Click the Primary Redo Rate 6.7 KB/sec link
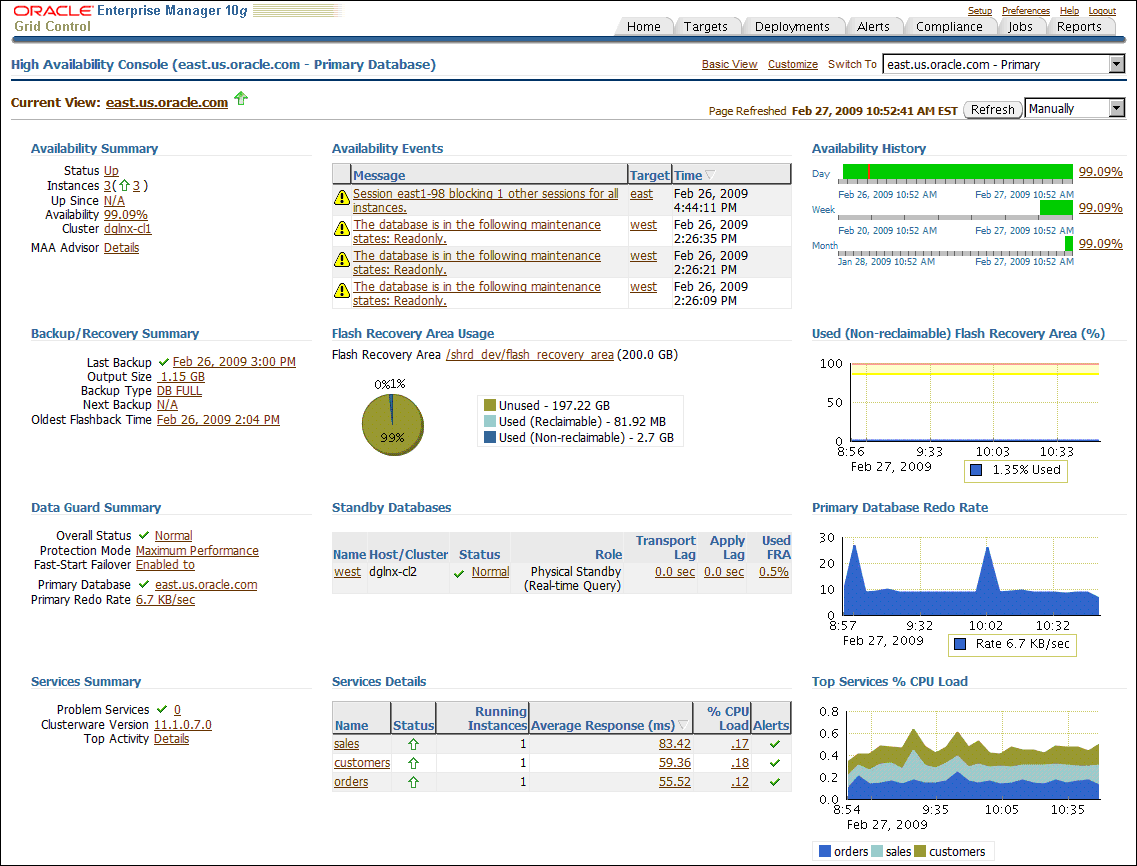This screenshot has height=866, width=1137. tap(165, 600)
